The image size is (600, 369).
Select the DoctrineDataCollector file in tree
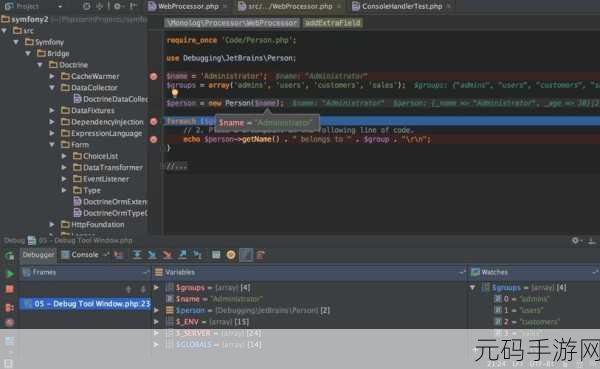pyautogui.click(x=110, y=99)
